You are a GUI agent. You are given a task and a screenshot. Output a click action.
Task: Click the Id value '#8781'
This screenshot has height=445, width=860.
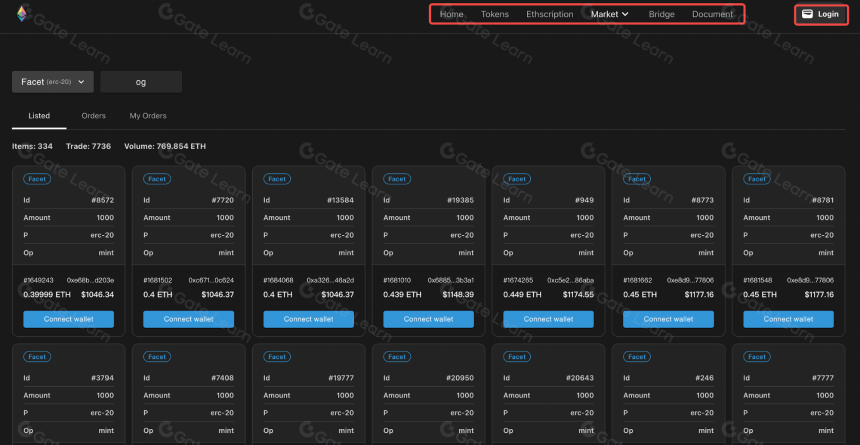pyautogui.click(x=822, y=200)
